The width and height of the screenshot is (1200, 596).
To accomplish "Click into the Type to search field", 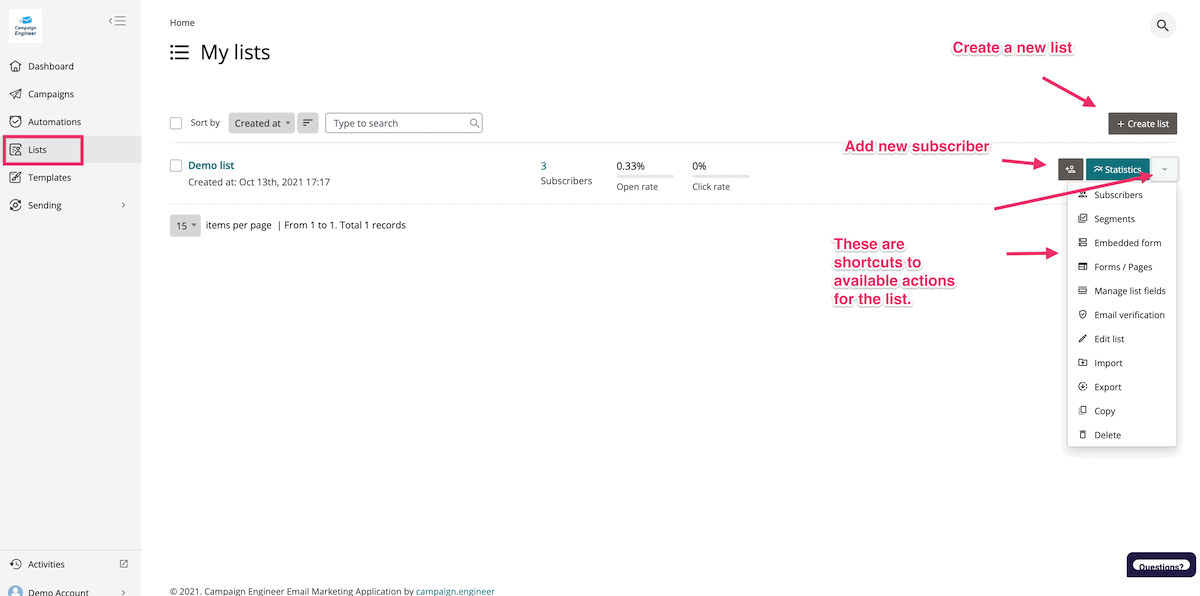I will point(398,123).
